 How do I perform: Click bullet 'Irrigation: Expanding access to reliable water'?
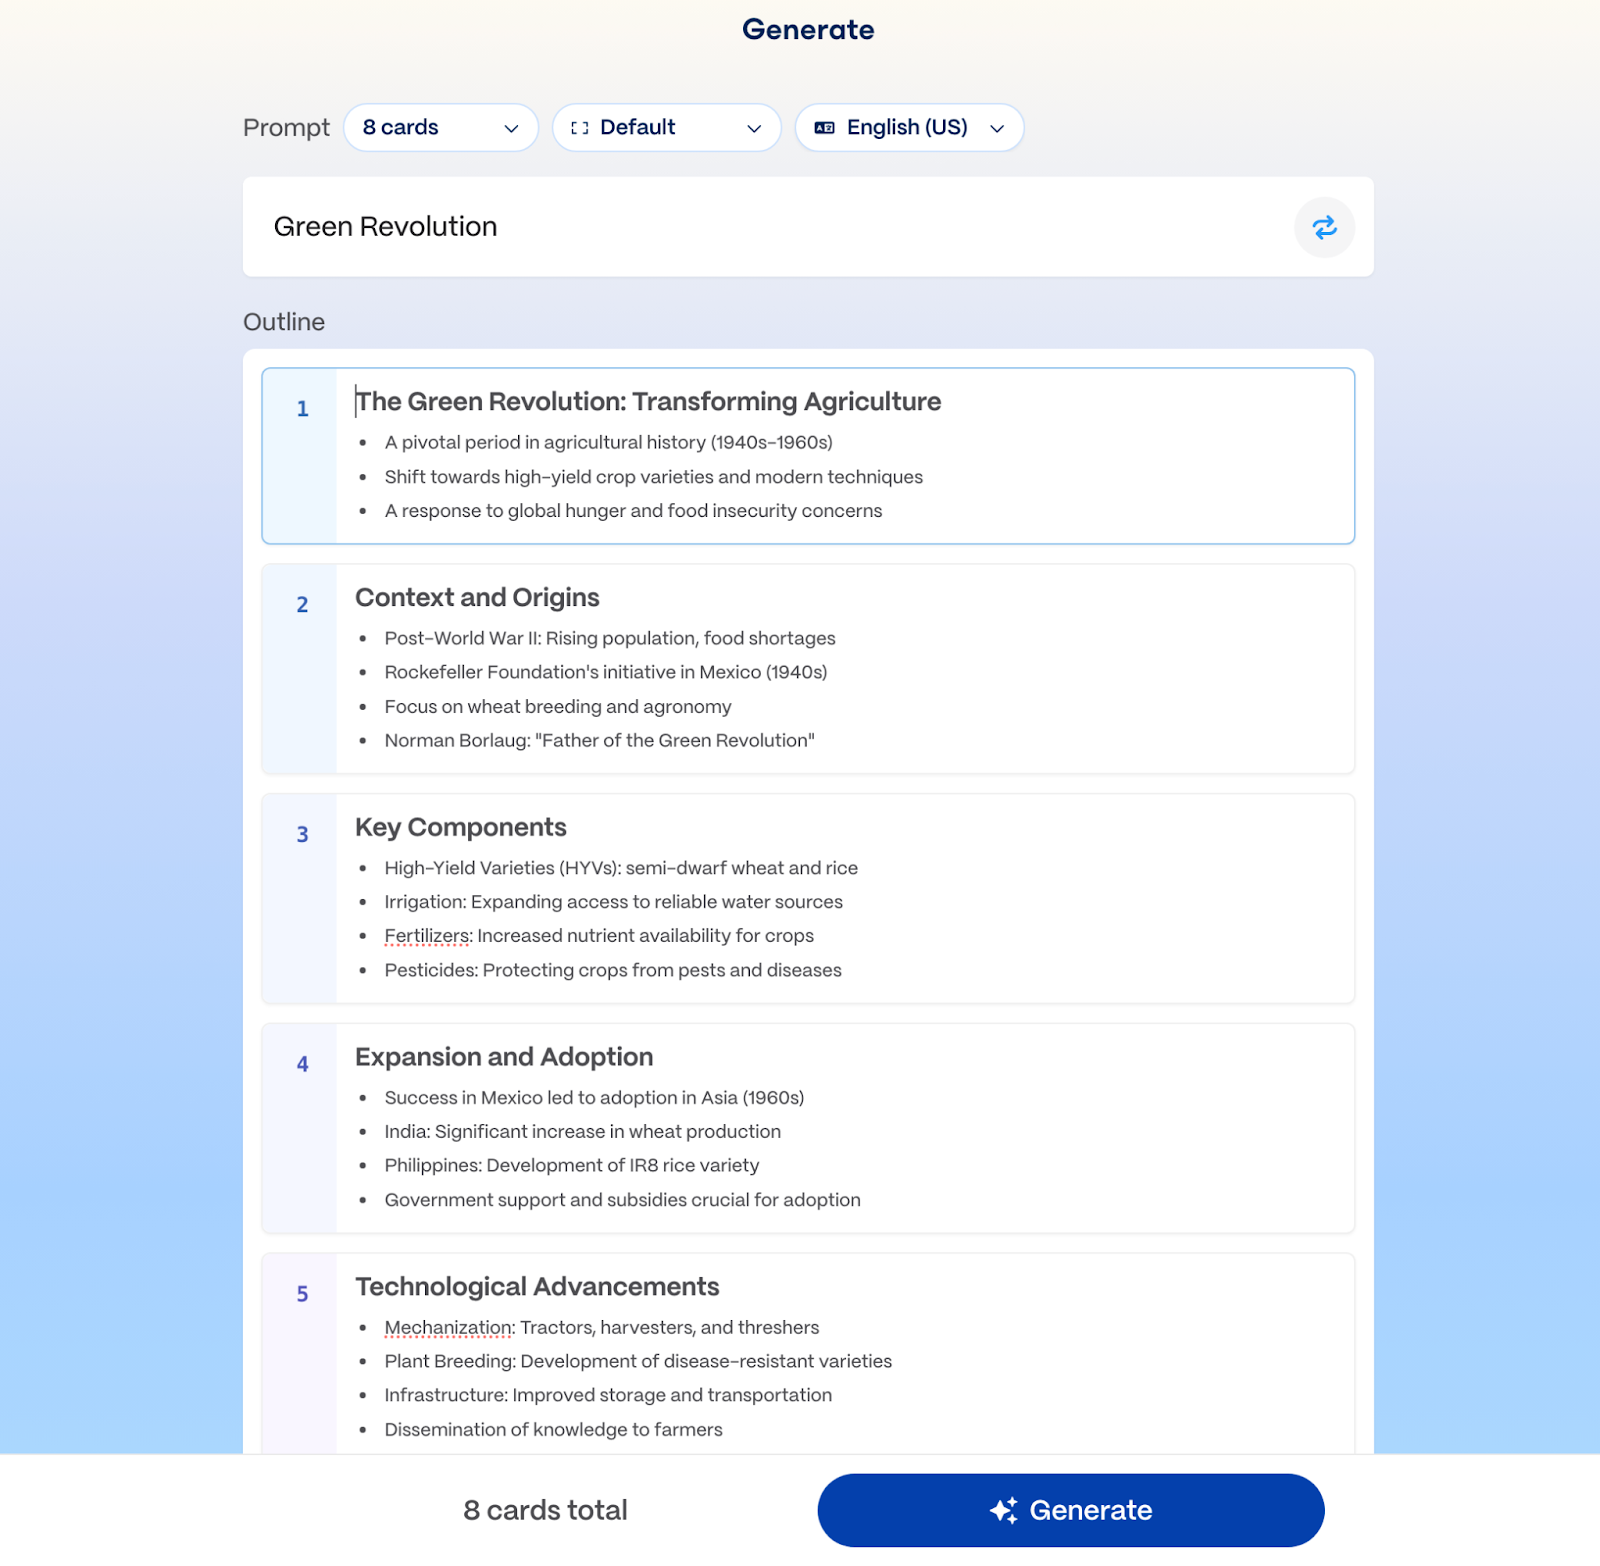point(614,903)
